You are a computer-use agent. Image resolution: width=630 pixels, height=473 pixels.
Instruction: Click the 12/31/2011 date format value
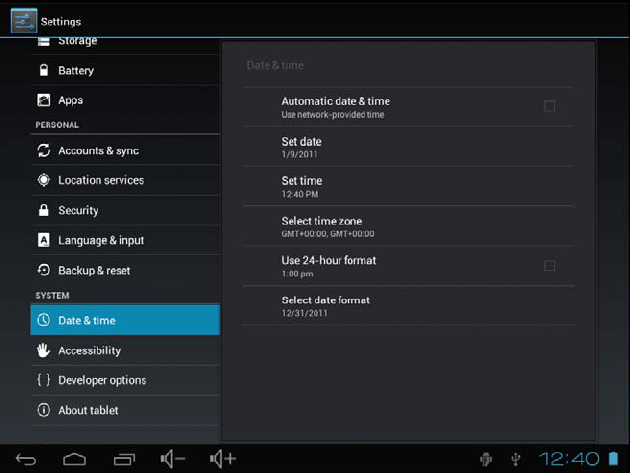coord(305,313)
